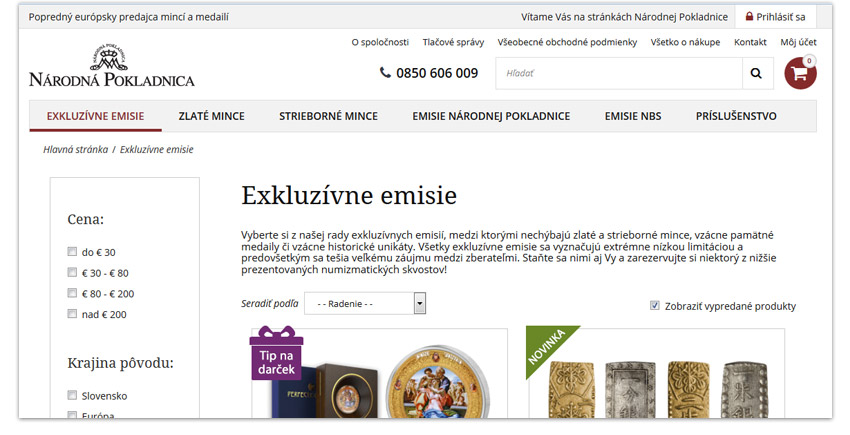Click the phone icon beside 0850 606 009

pos(385,72)
